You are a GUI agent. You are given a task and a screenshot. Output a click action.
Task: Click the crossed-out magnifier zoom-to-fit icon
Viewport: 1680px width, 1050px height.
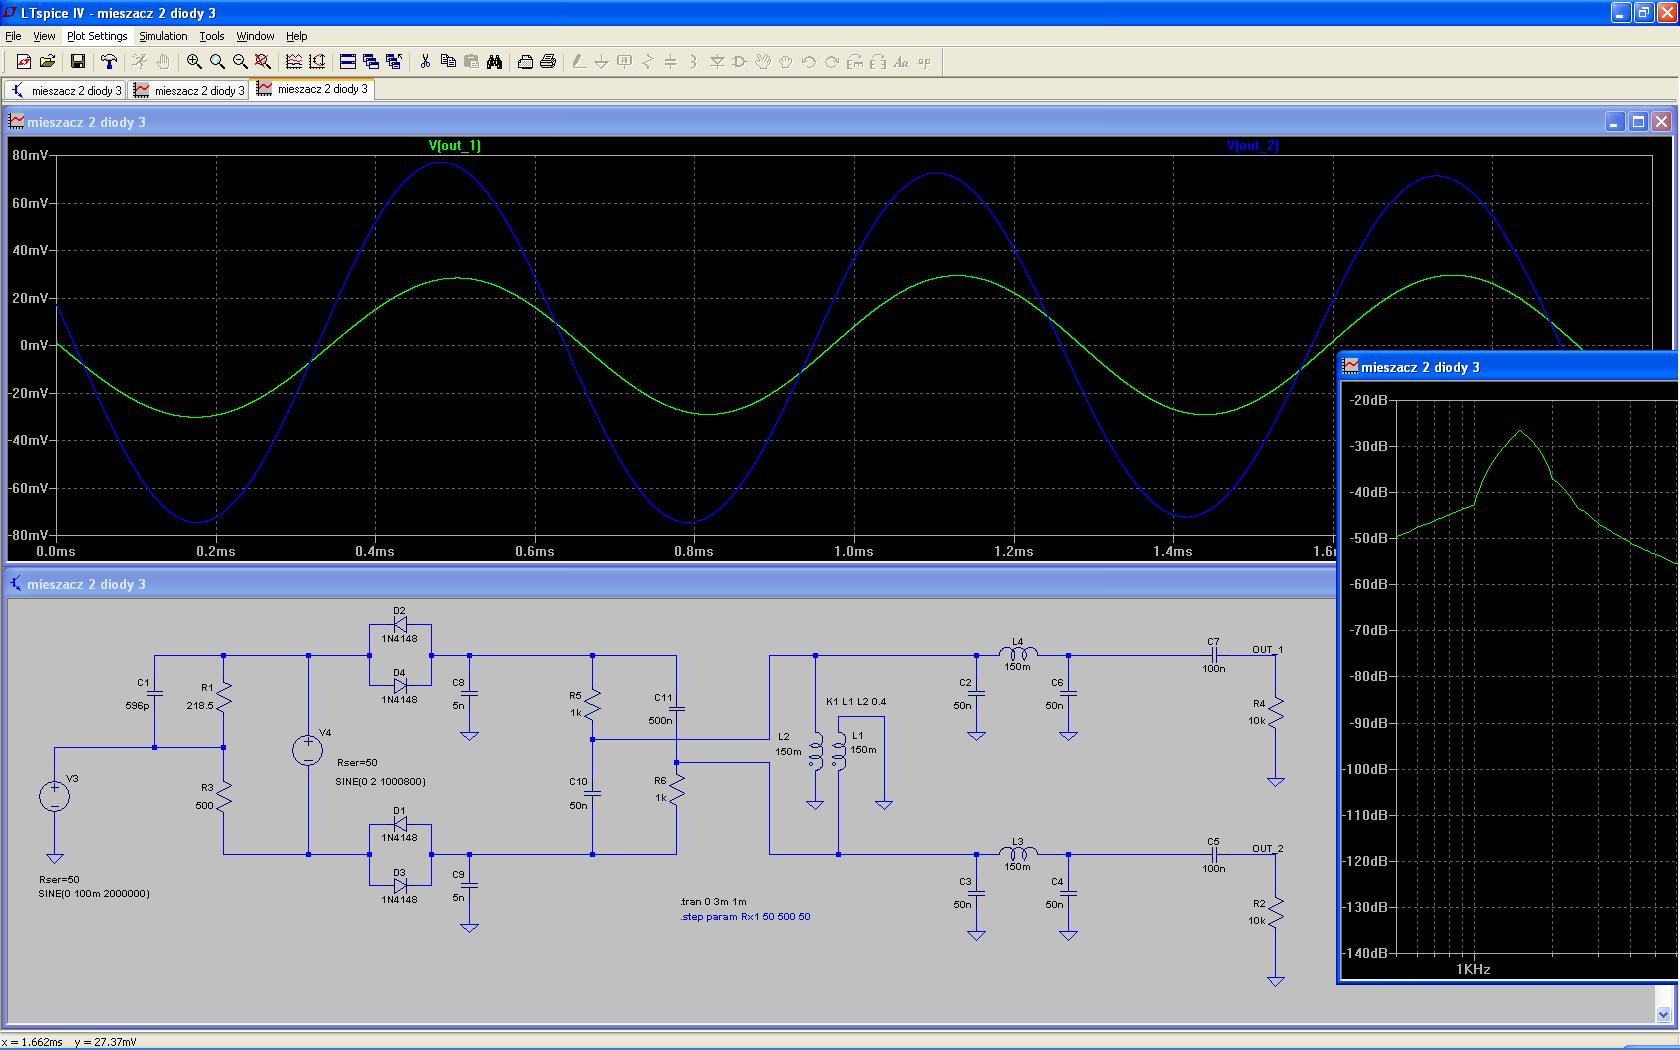click(263, 62)
